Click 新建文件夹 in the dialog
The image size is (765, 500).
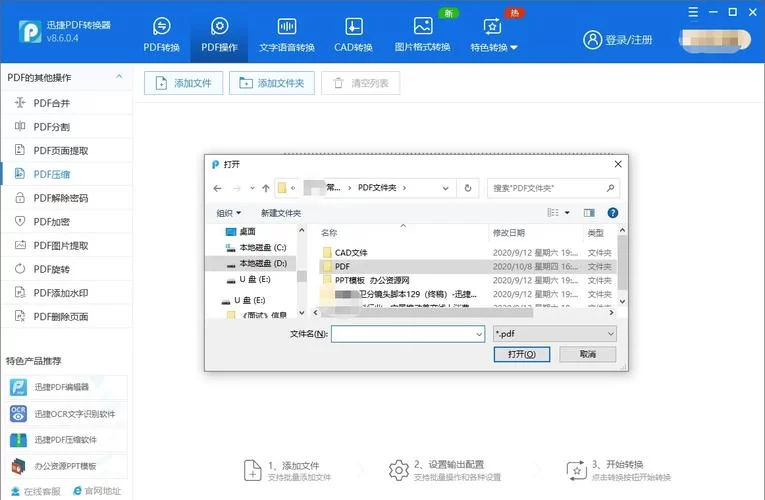pos(281,213)
